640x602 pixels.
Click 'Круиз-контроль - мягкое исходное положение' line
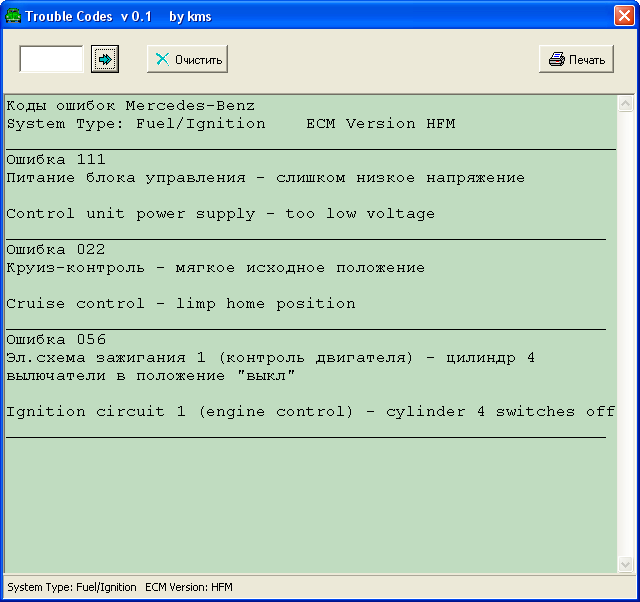[x=216, y=268]
